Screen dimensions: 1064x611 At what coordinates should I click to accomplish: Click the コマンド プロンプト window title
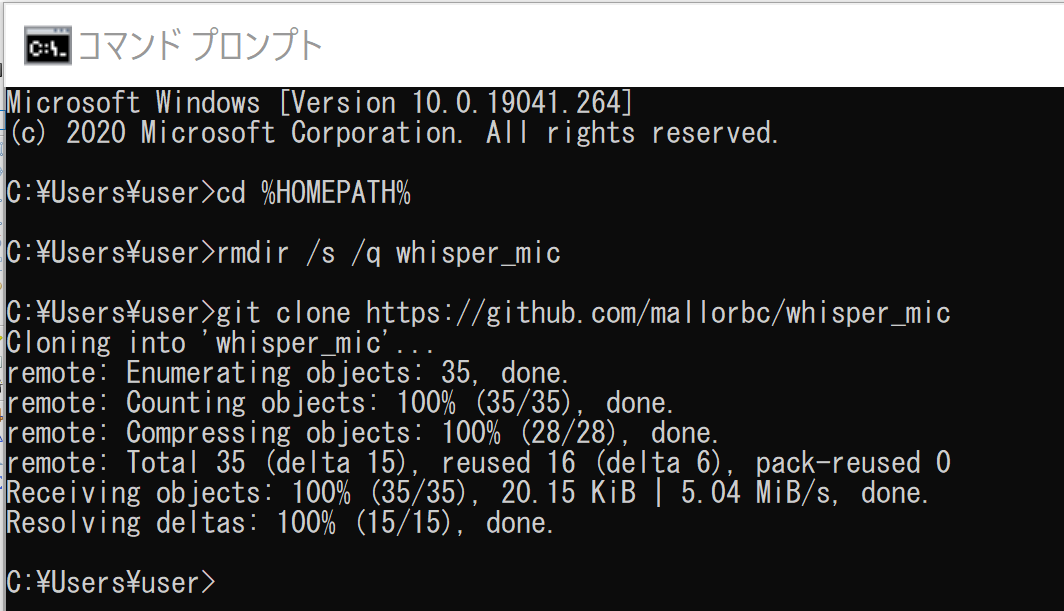point(201,45)
